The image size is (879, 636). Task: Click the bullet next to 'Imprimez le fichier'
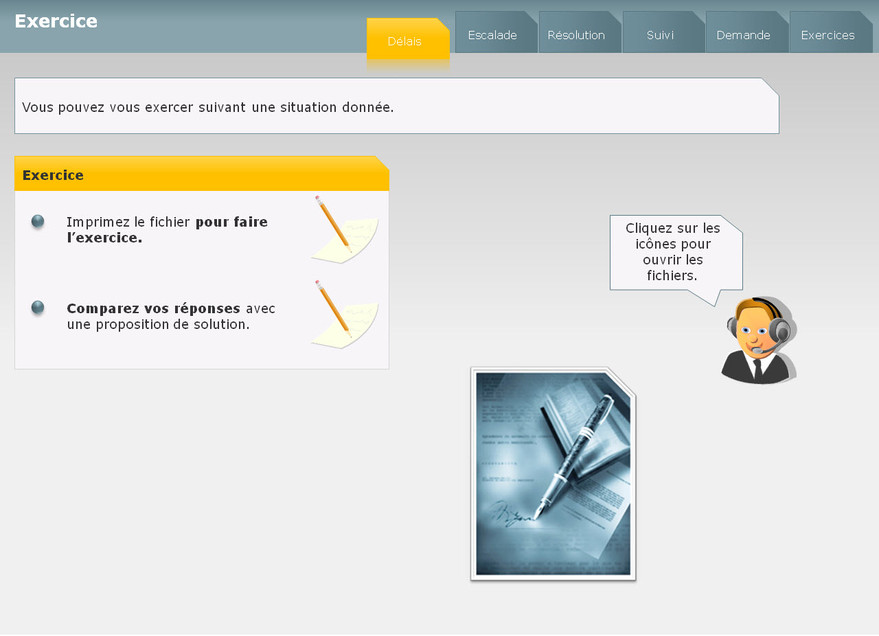(38, 222)
